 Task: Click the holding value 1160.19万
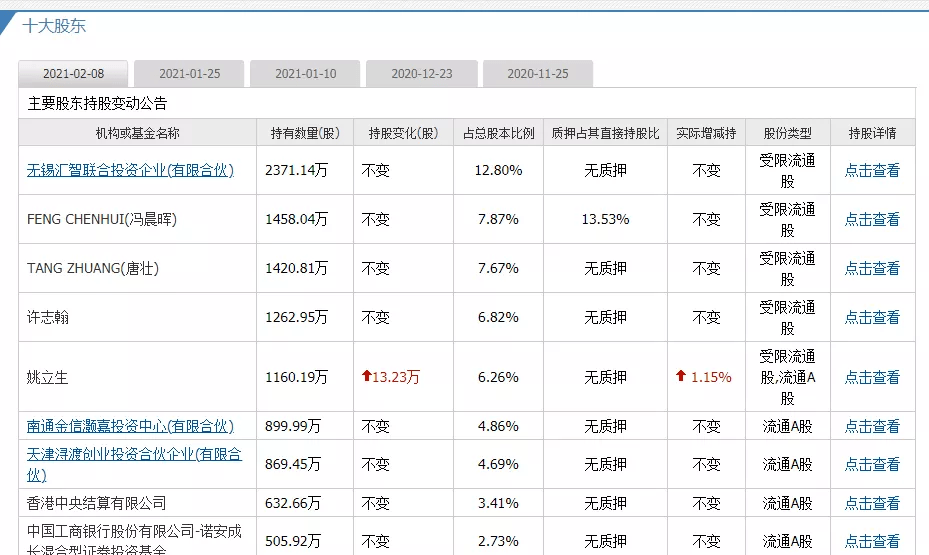(296, 377)
